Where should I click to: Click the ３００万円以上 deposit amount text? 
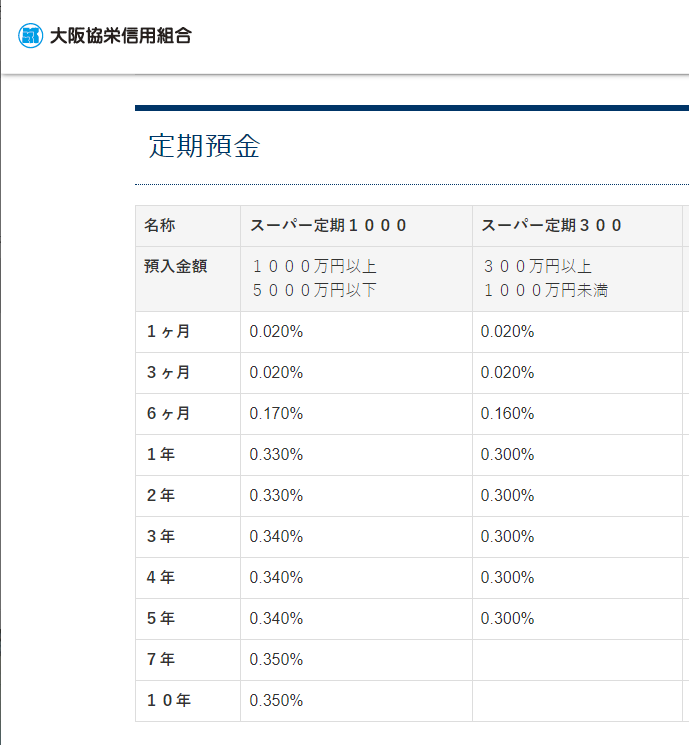coord(537,266)
